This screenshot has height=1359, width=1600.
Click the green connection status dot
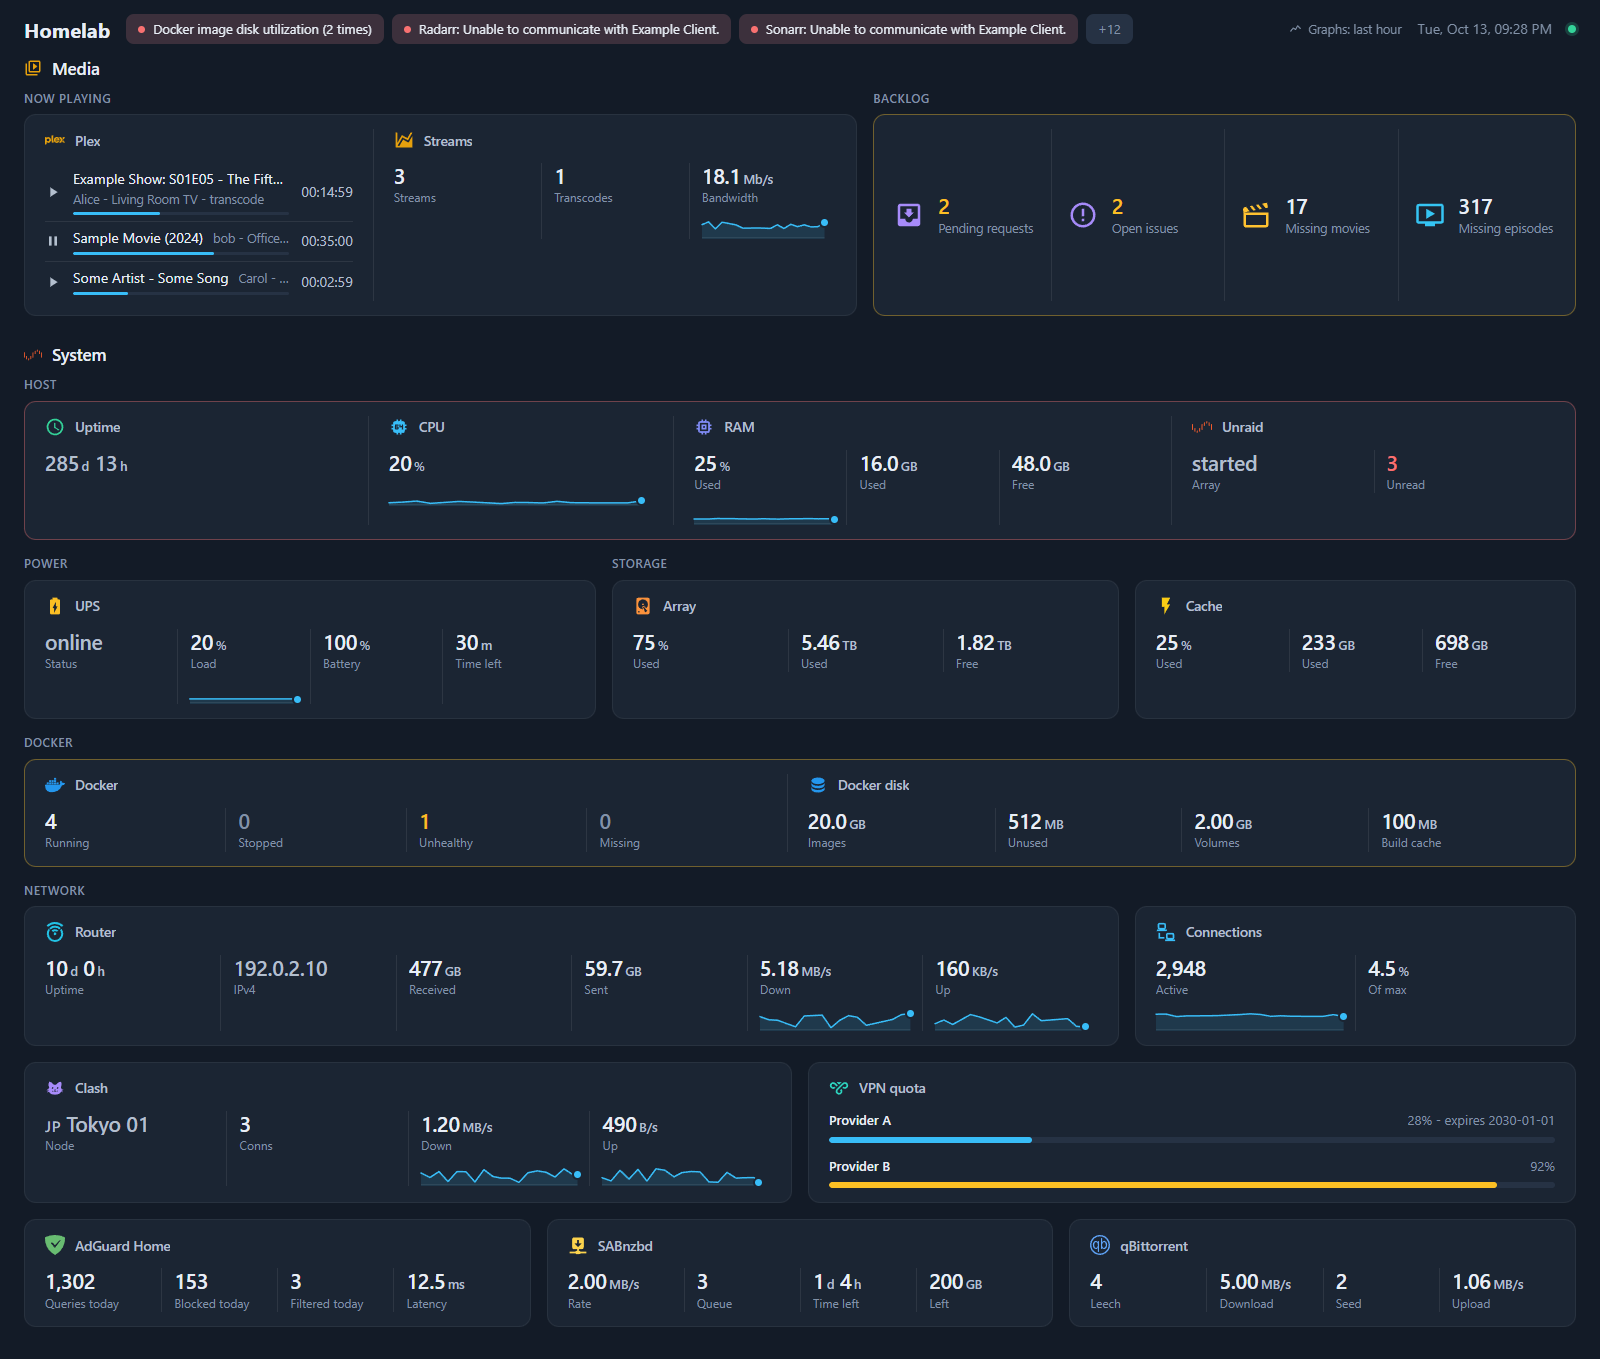coord(1571,29)
